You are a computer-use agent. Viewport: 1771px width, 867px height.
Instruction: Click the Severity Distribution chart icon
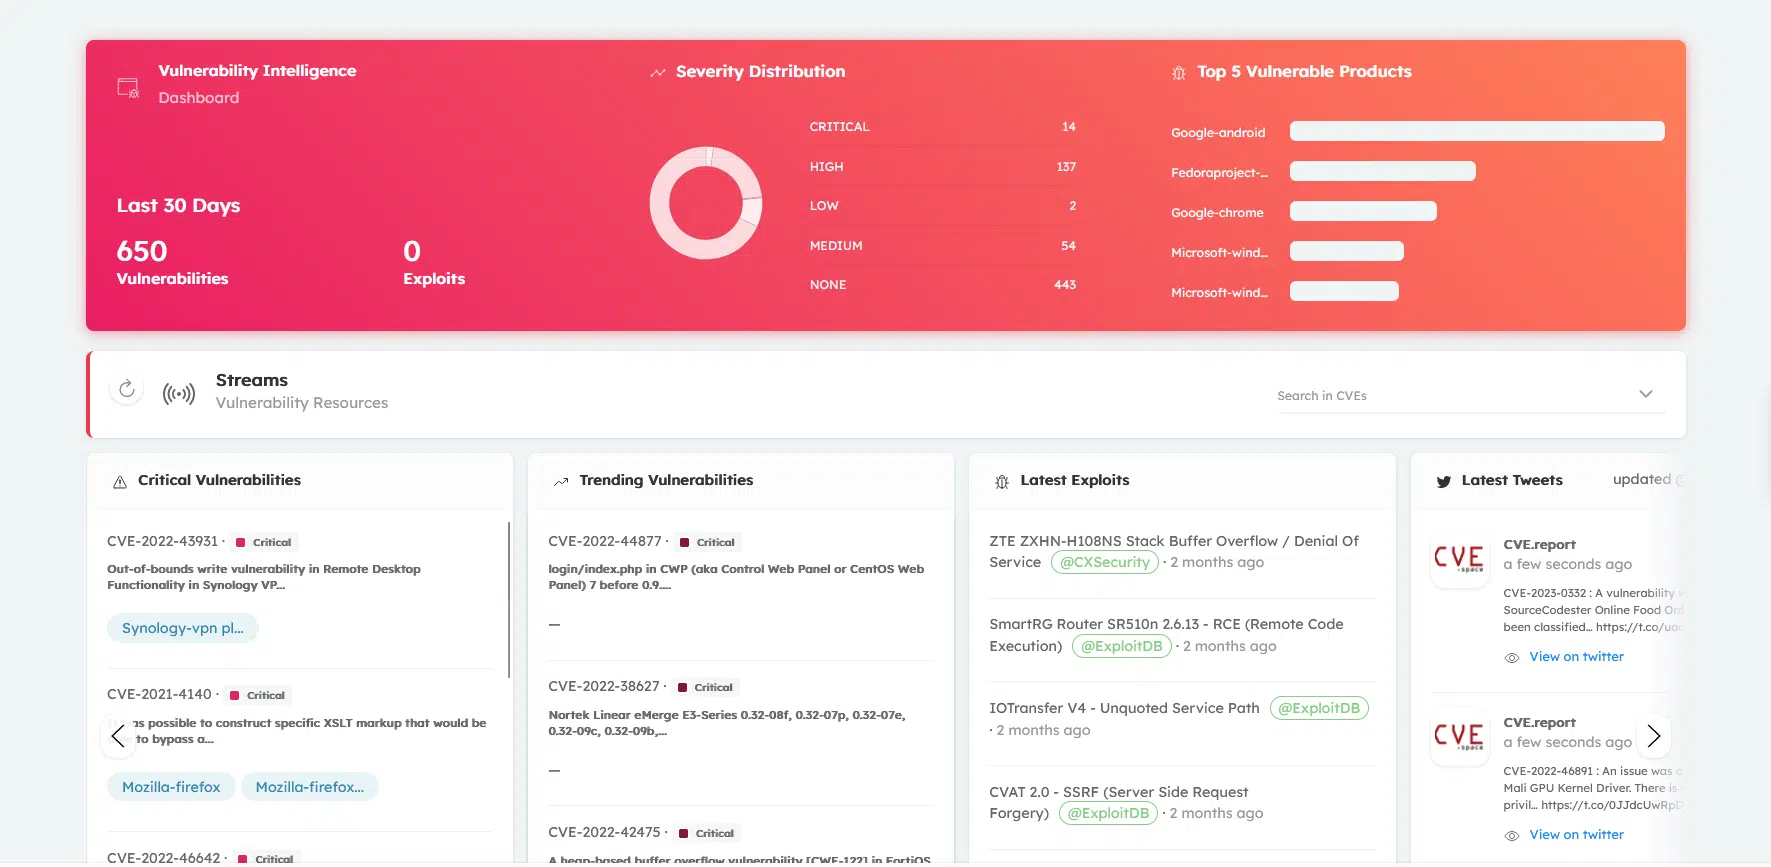(657, 73)
